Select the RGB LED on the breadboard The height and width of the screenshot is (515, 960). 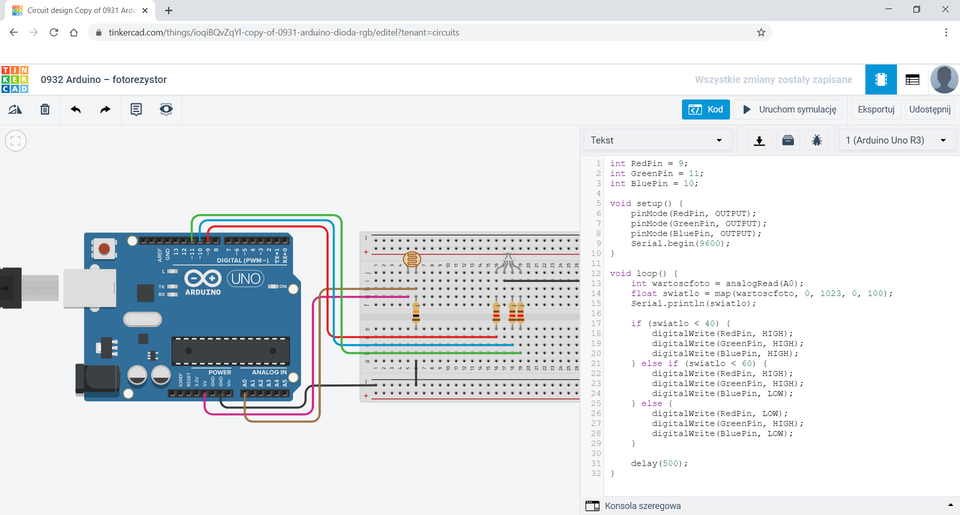pyautogui.click(x=508, y=263)
